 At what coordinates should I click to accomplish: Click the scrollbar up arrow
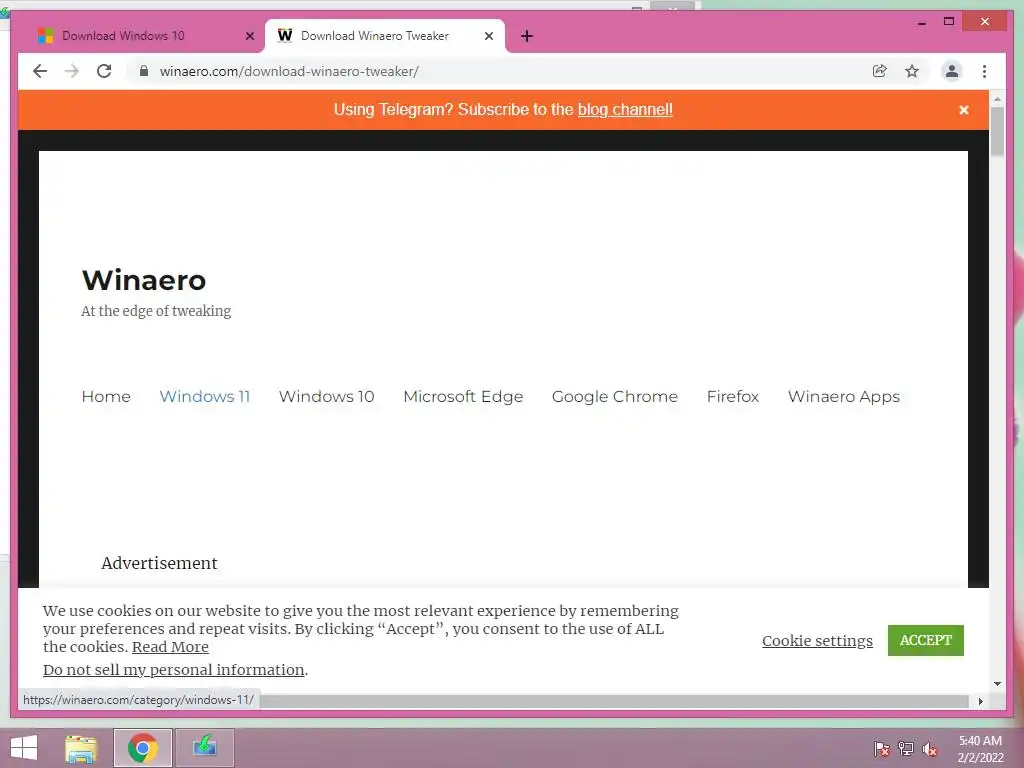click(x=997, y=99)
